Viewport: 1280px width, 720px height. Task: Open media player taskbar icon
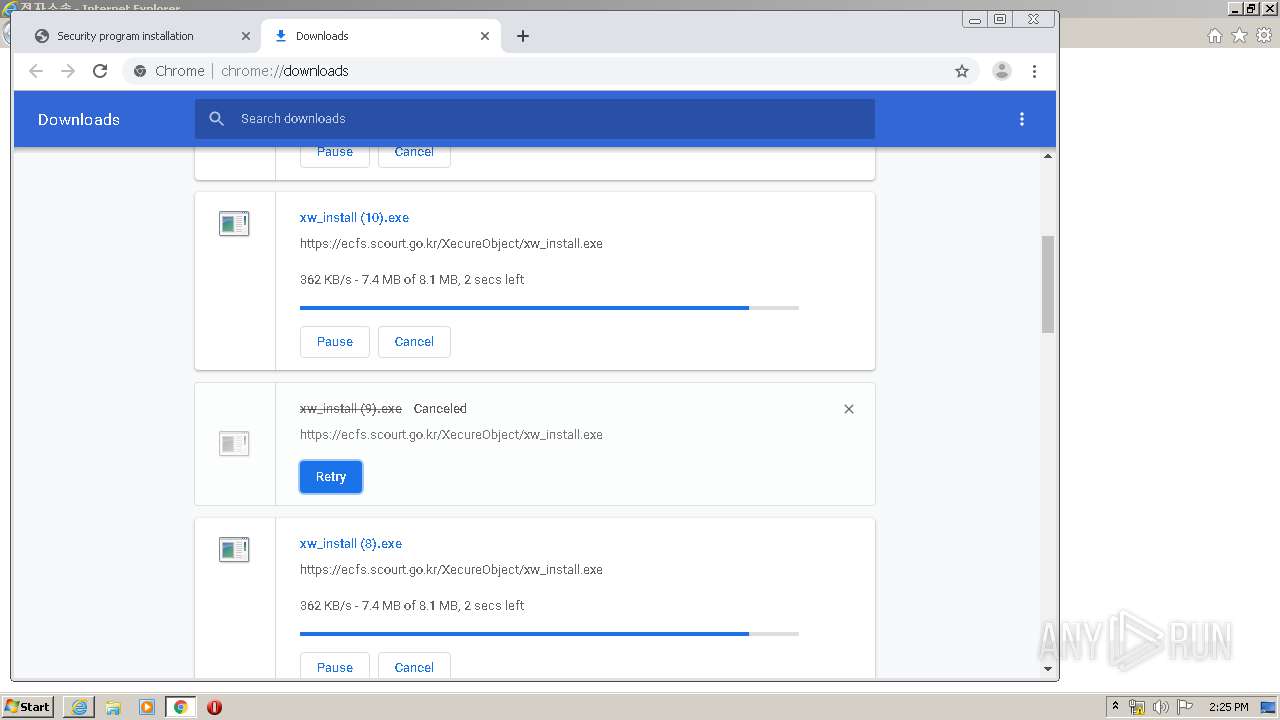coord(147,707)
